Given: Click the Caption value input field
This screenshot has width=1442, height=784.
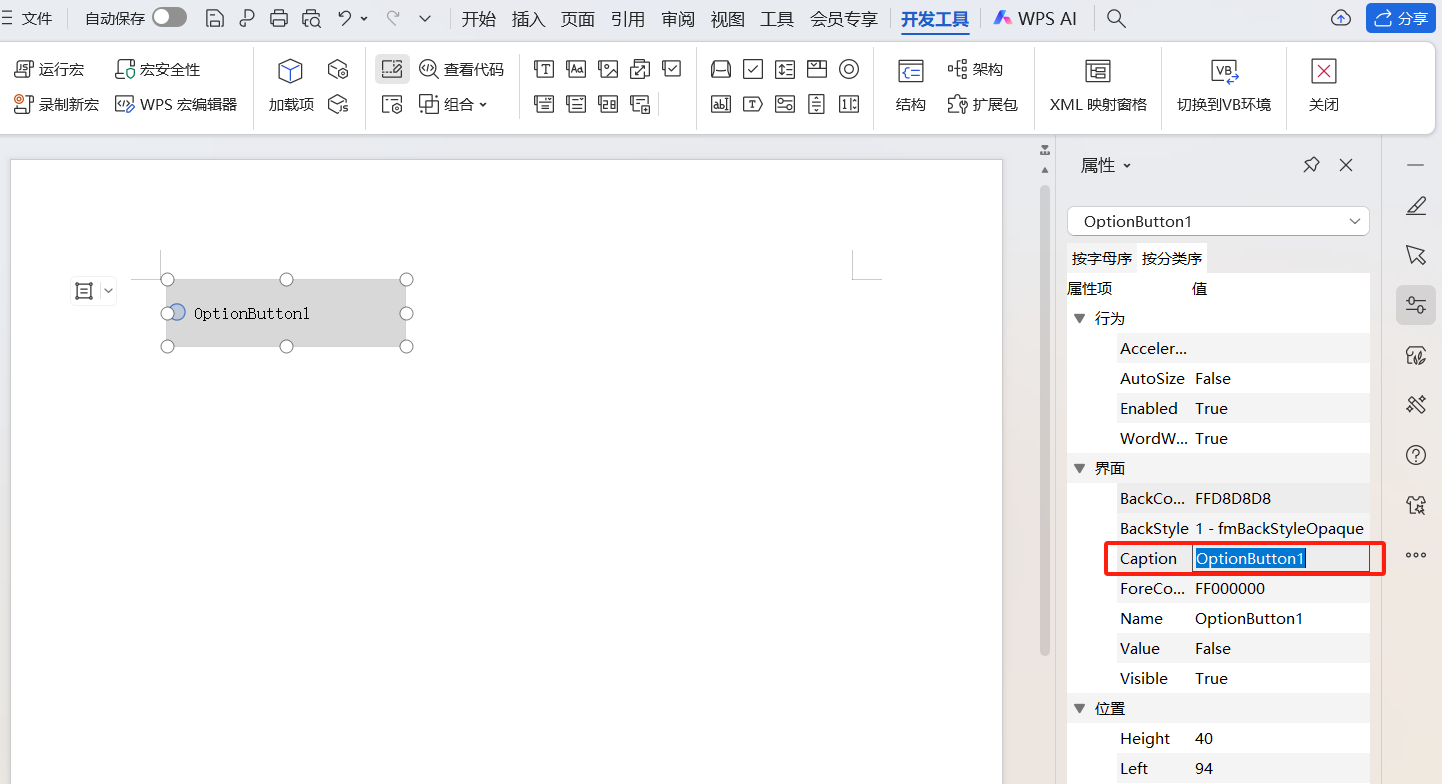Looking at the screenshot, I should tap(1280, 558).
